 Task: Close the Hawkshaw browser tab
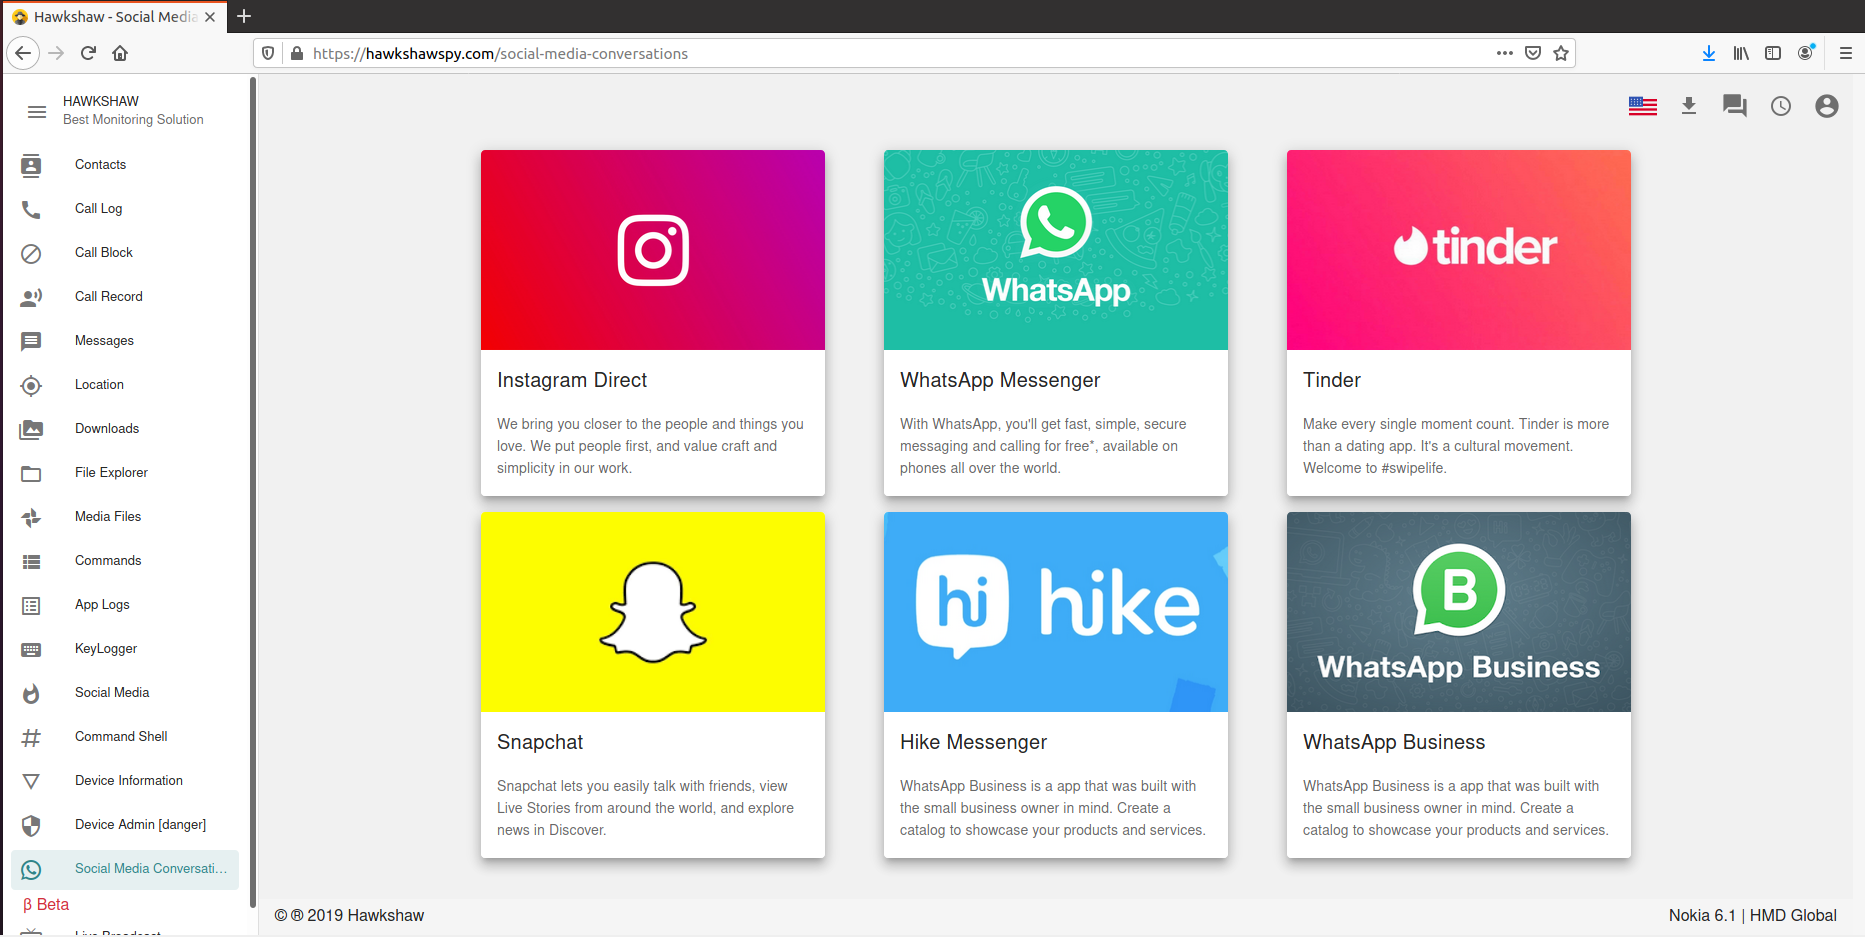[210, 17]
